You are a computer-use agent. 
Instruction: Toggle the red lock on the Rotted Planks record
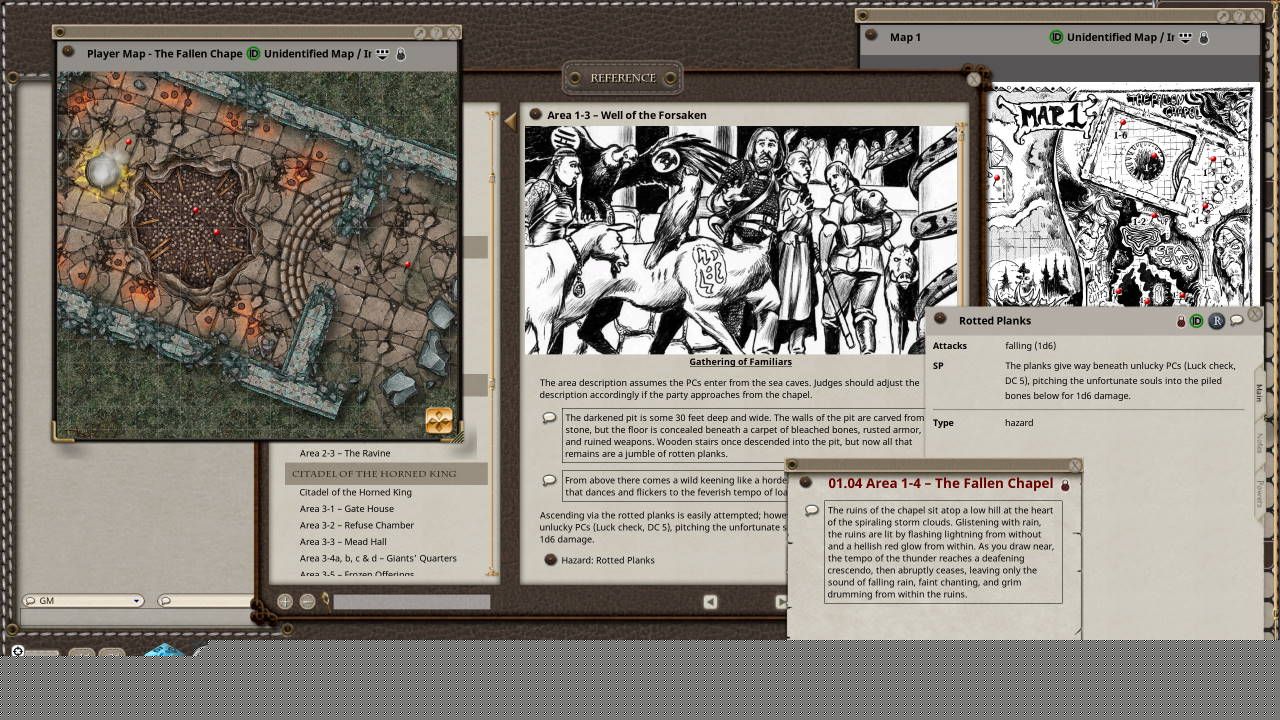tap(1180, 321)
